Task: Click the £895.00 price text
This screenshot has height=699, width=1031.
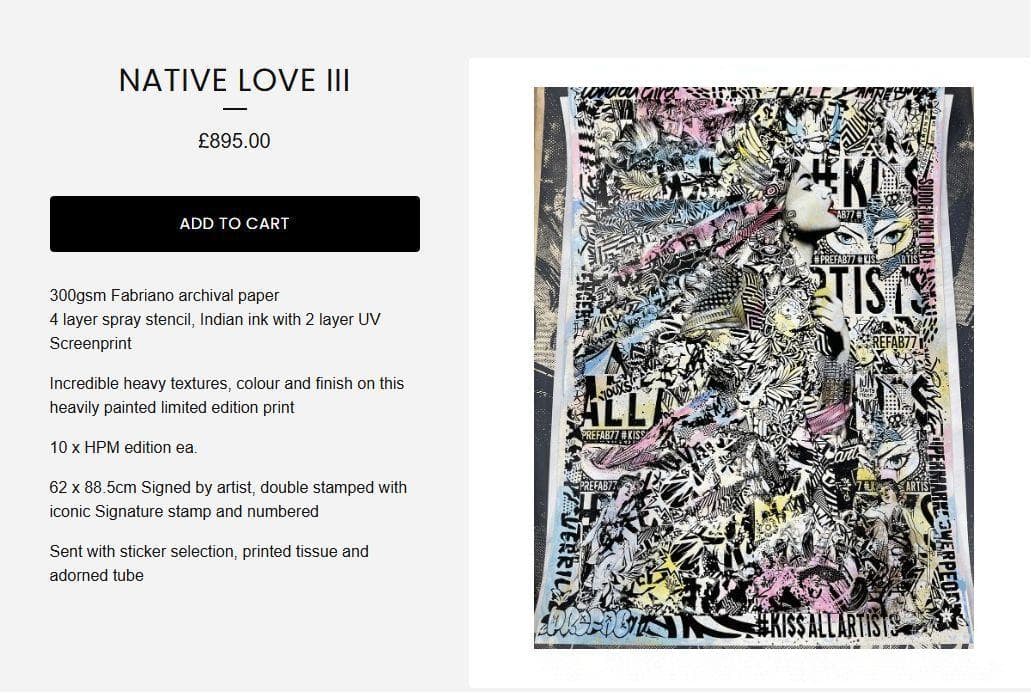Action: click(235, 141)
